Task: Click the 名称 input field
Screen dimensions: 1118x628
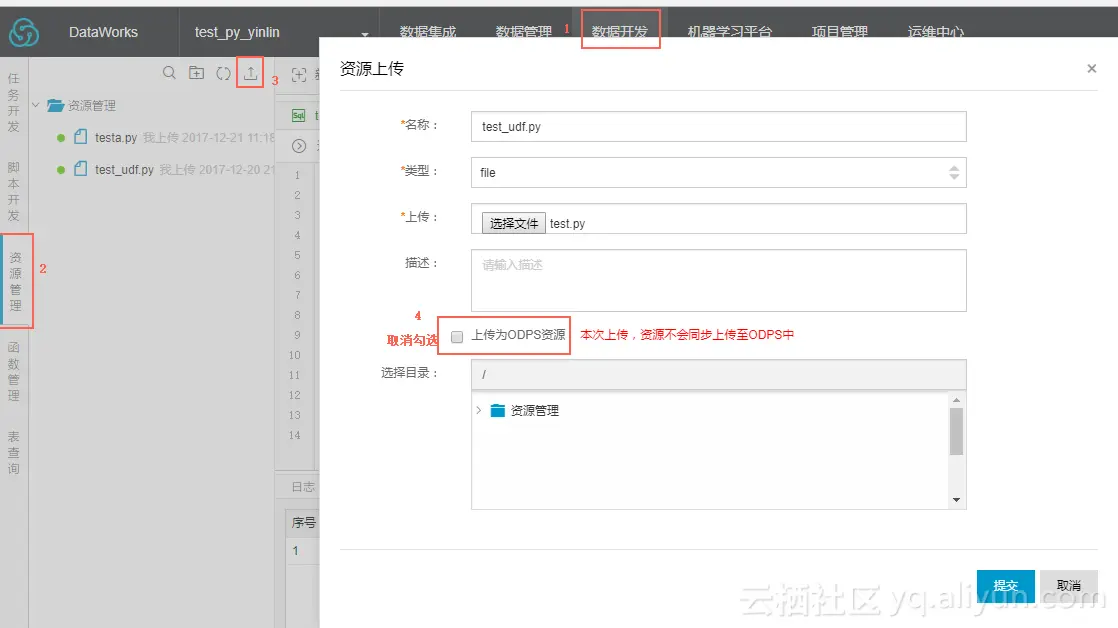Action: point(718,126)
